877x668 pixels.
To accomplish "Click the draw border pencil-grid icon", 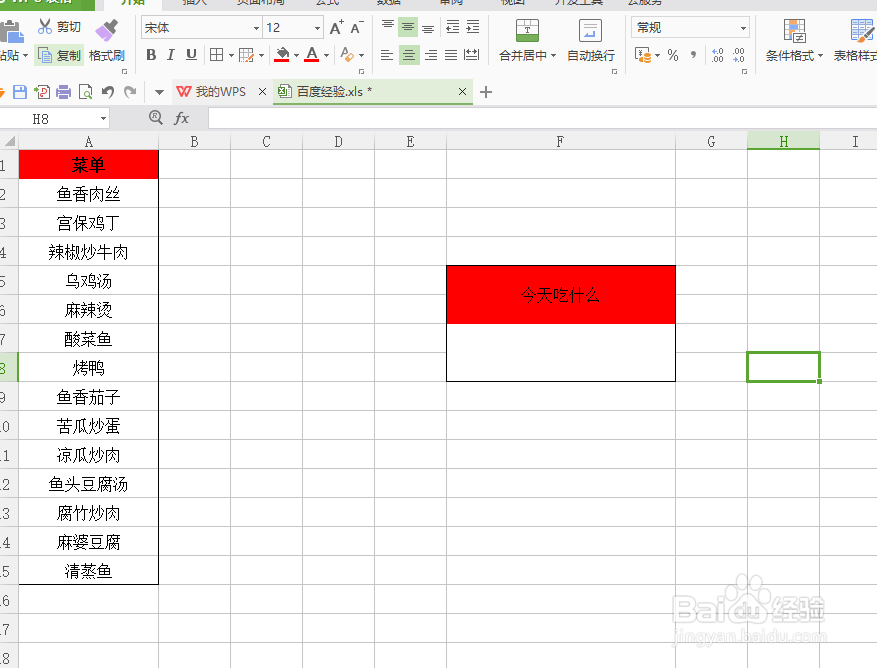I will [x=246, y=55].
